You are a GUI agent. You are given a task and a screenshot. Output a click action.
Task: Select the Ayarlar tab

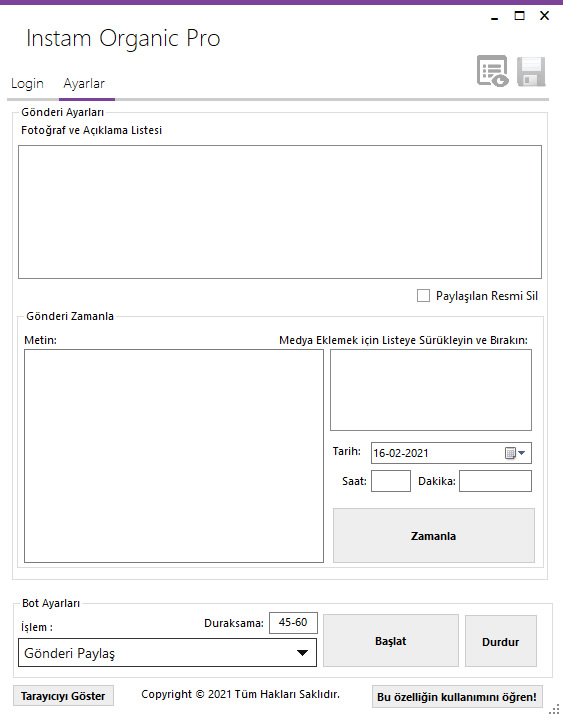pyautogui.click(x=84, y=84)
